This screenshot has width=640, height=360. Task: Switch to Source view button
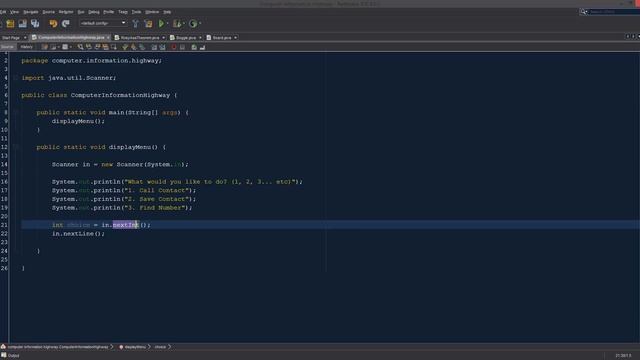click(7, 47)
